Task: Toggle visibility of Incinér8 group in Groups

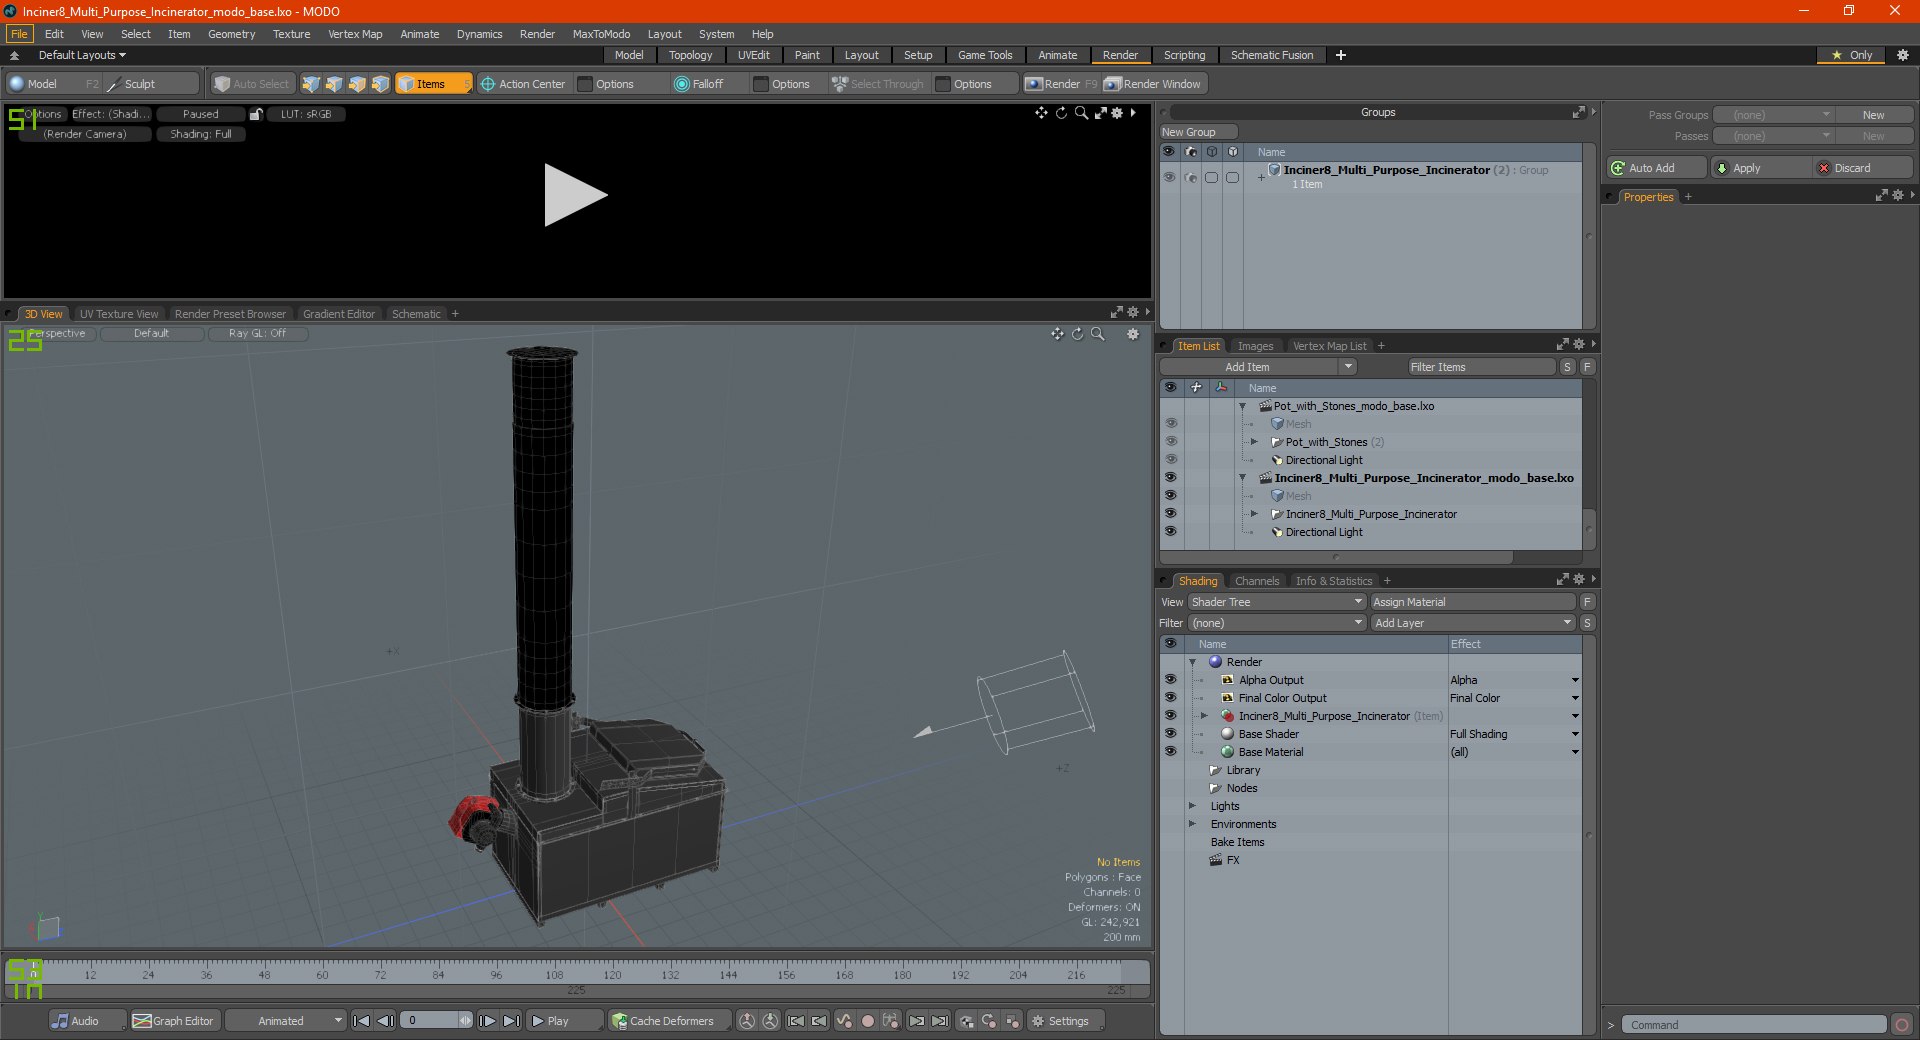Action: (x=1169, y=177)
